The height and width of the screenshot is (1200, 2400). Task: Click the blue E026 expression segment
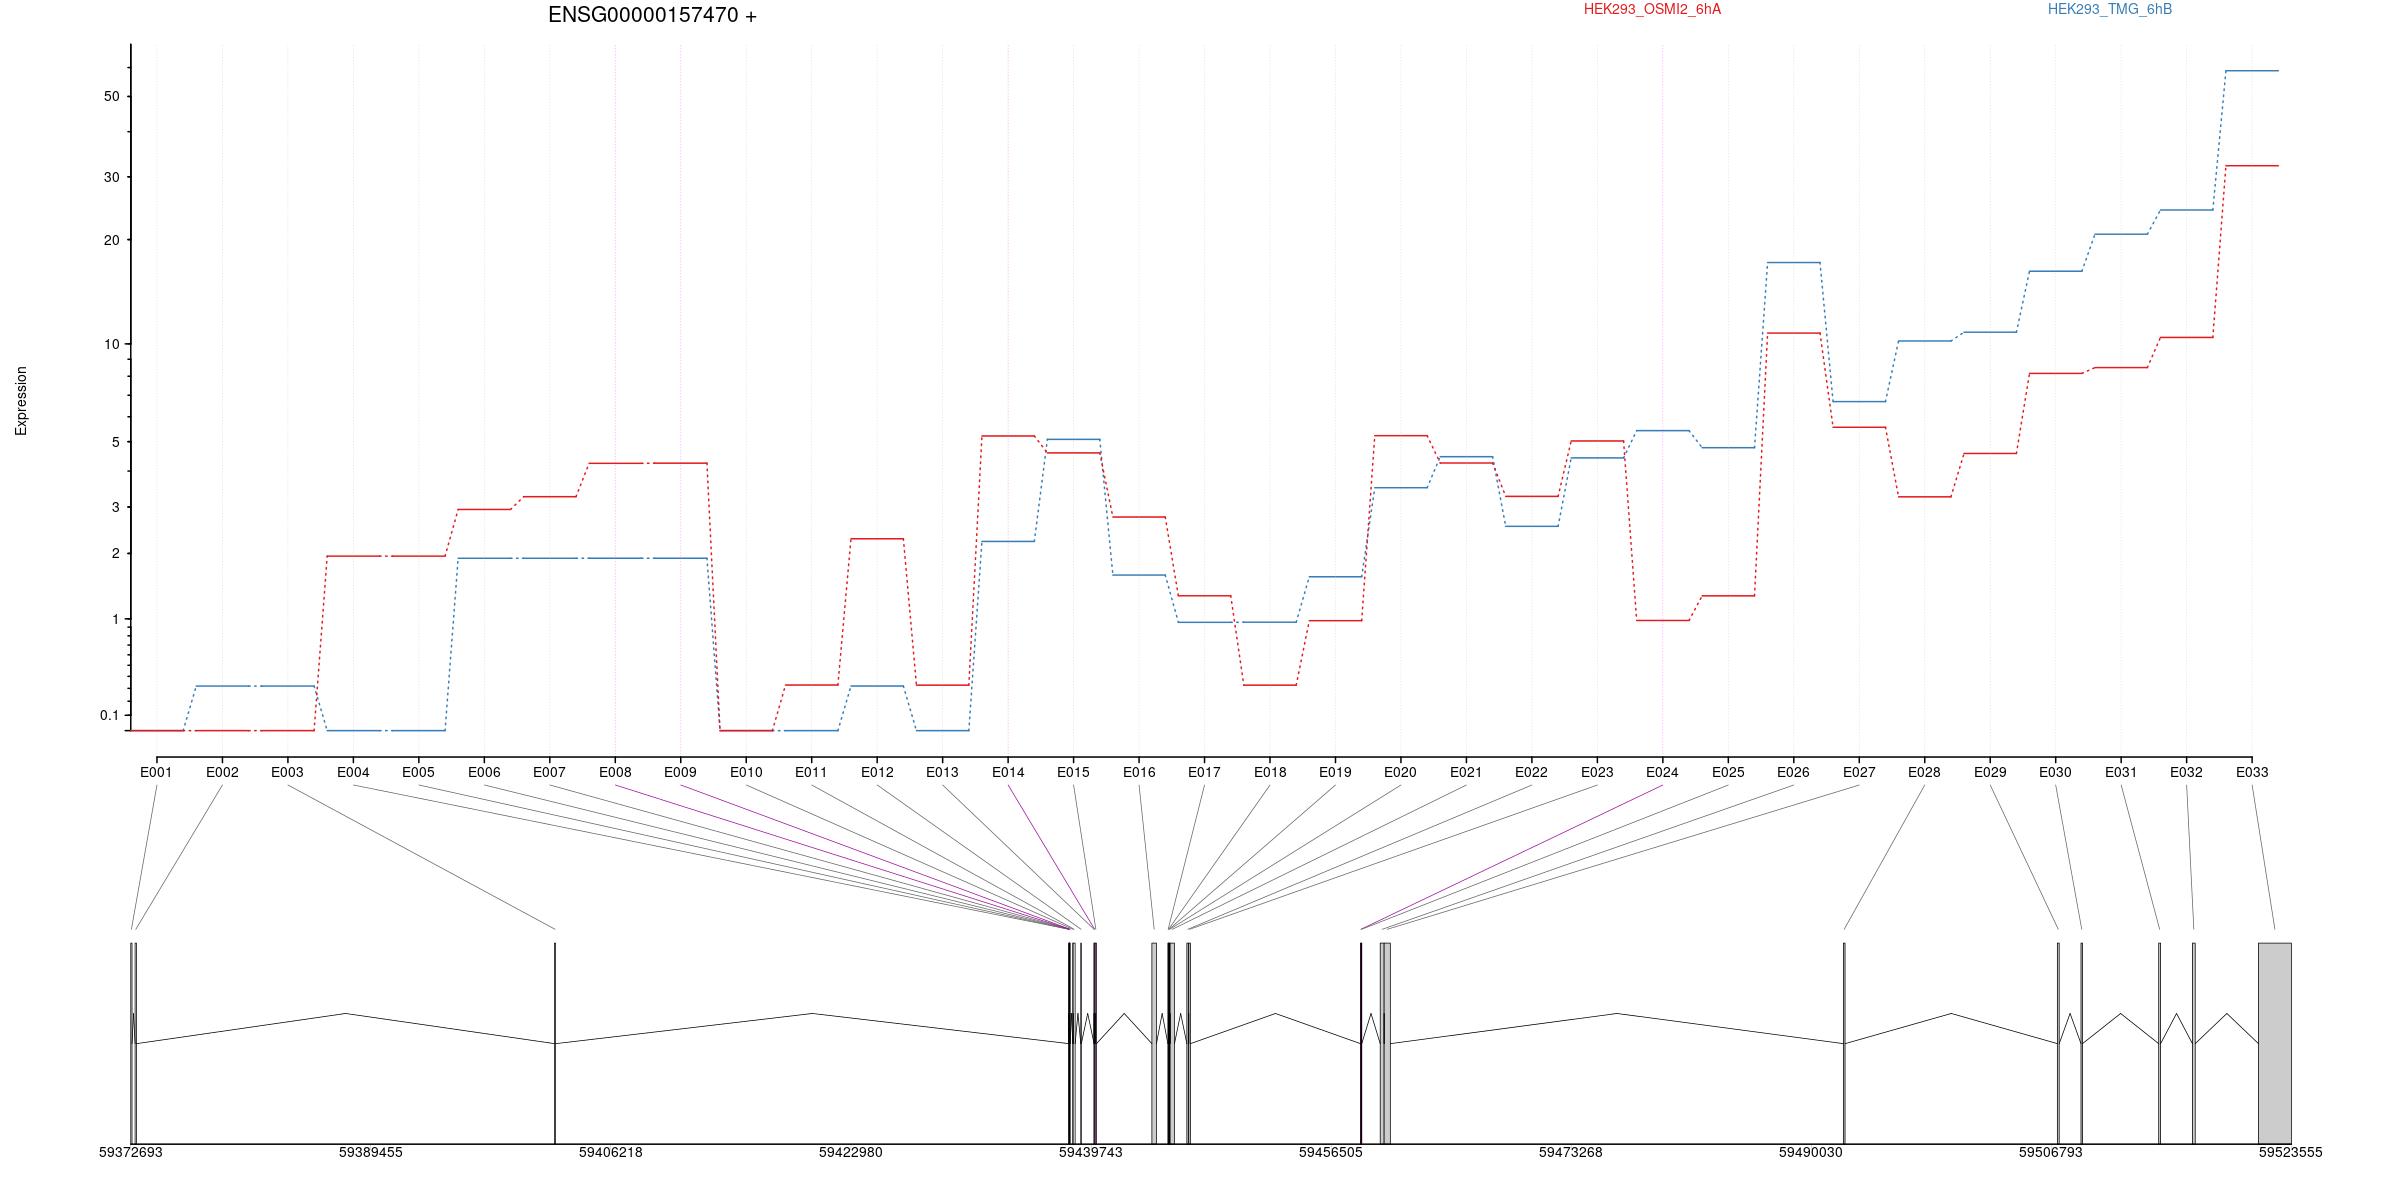pyautogui.click(x=1793, y=263)
